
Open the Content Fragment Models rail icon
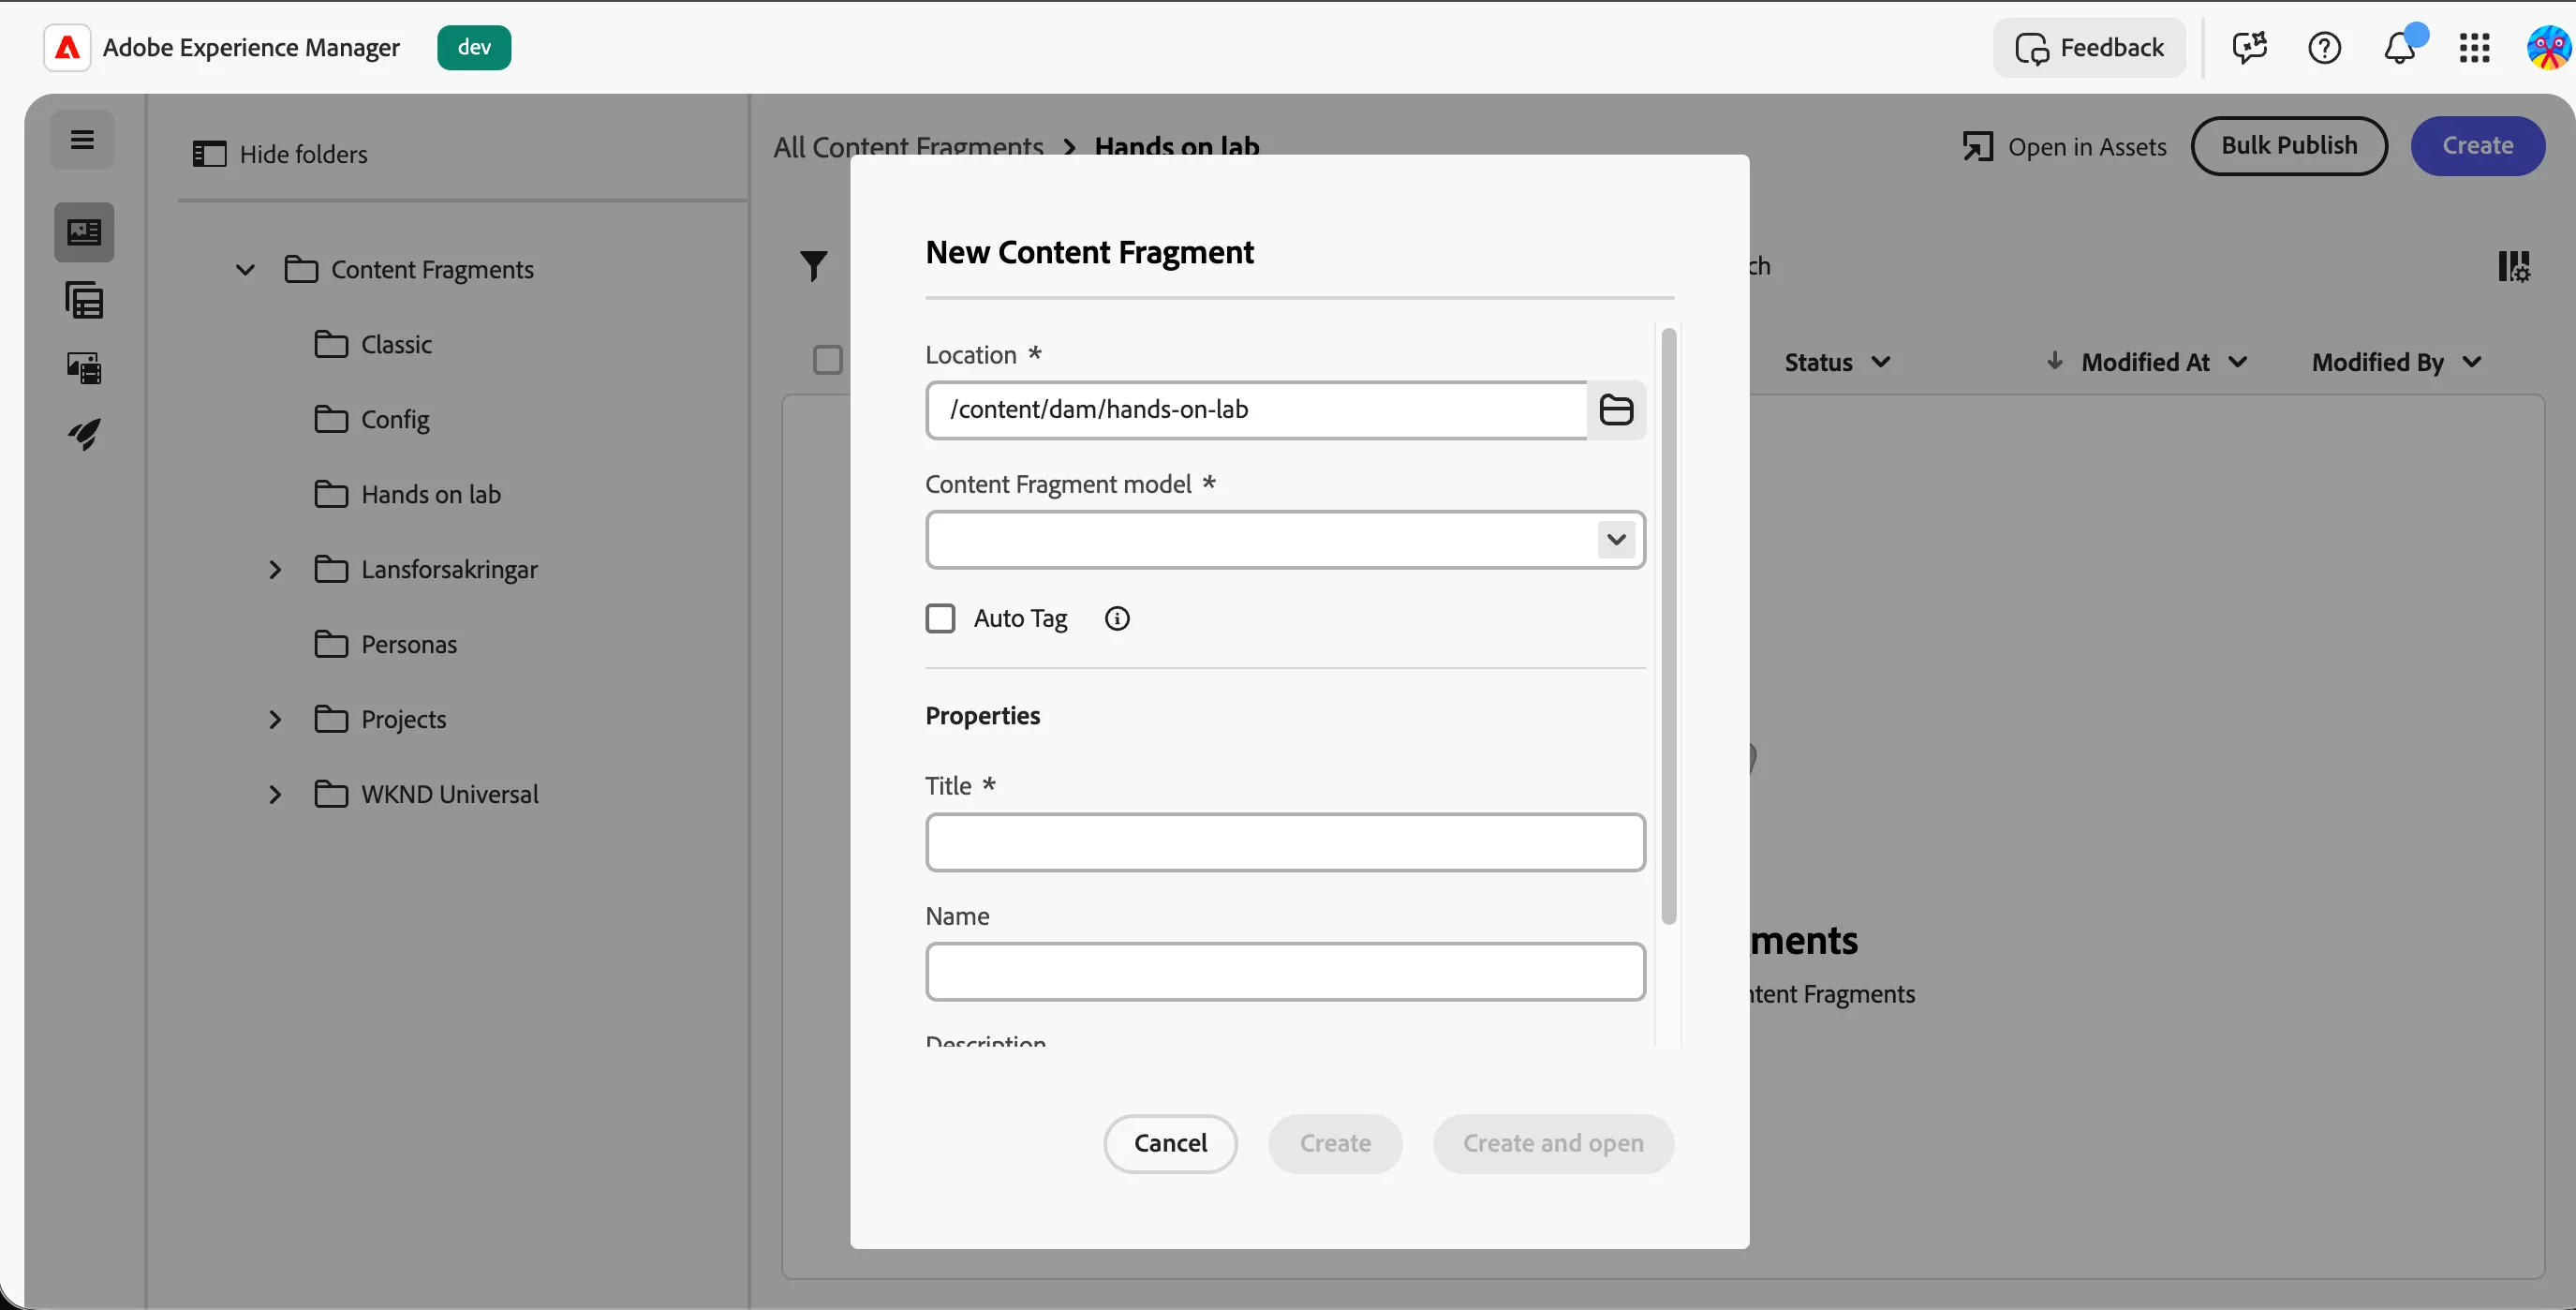coord(84,300)
